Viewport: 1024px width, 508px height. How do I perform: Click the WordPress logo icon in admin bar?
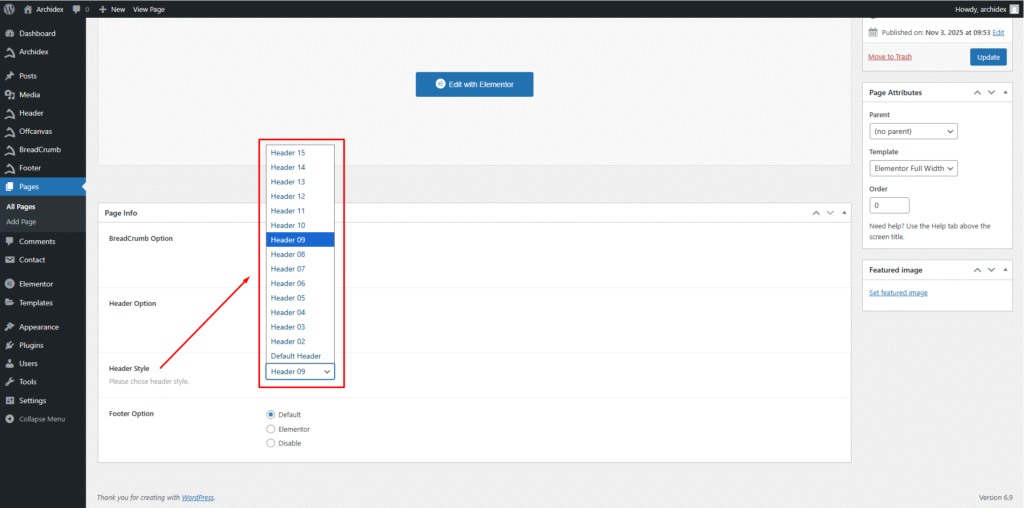10,9
